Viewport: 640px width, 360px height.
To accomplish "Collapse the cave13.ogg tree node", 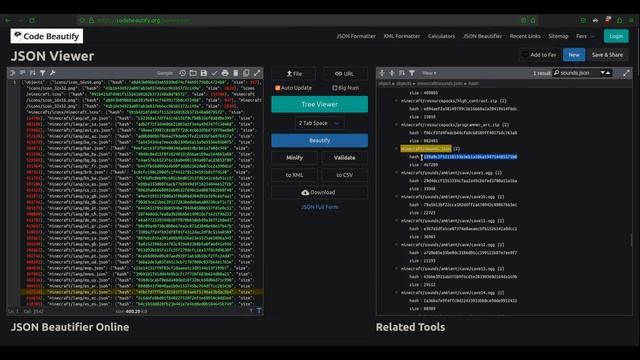I will pos(396,269).
